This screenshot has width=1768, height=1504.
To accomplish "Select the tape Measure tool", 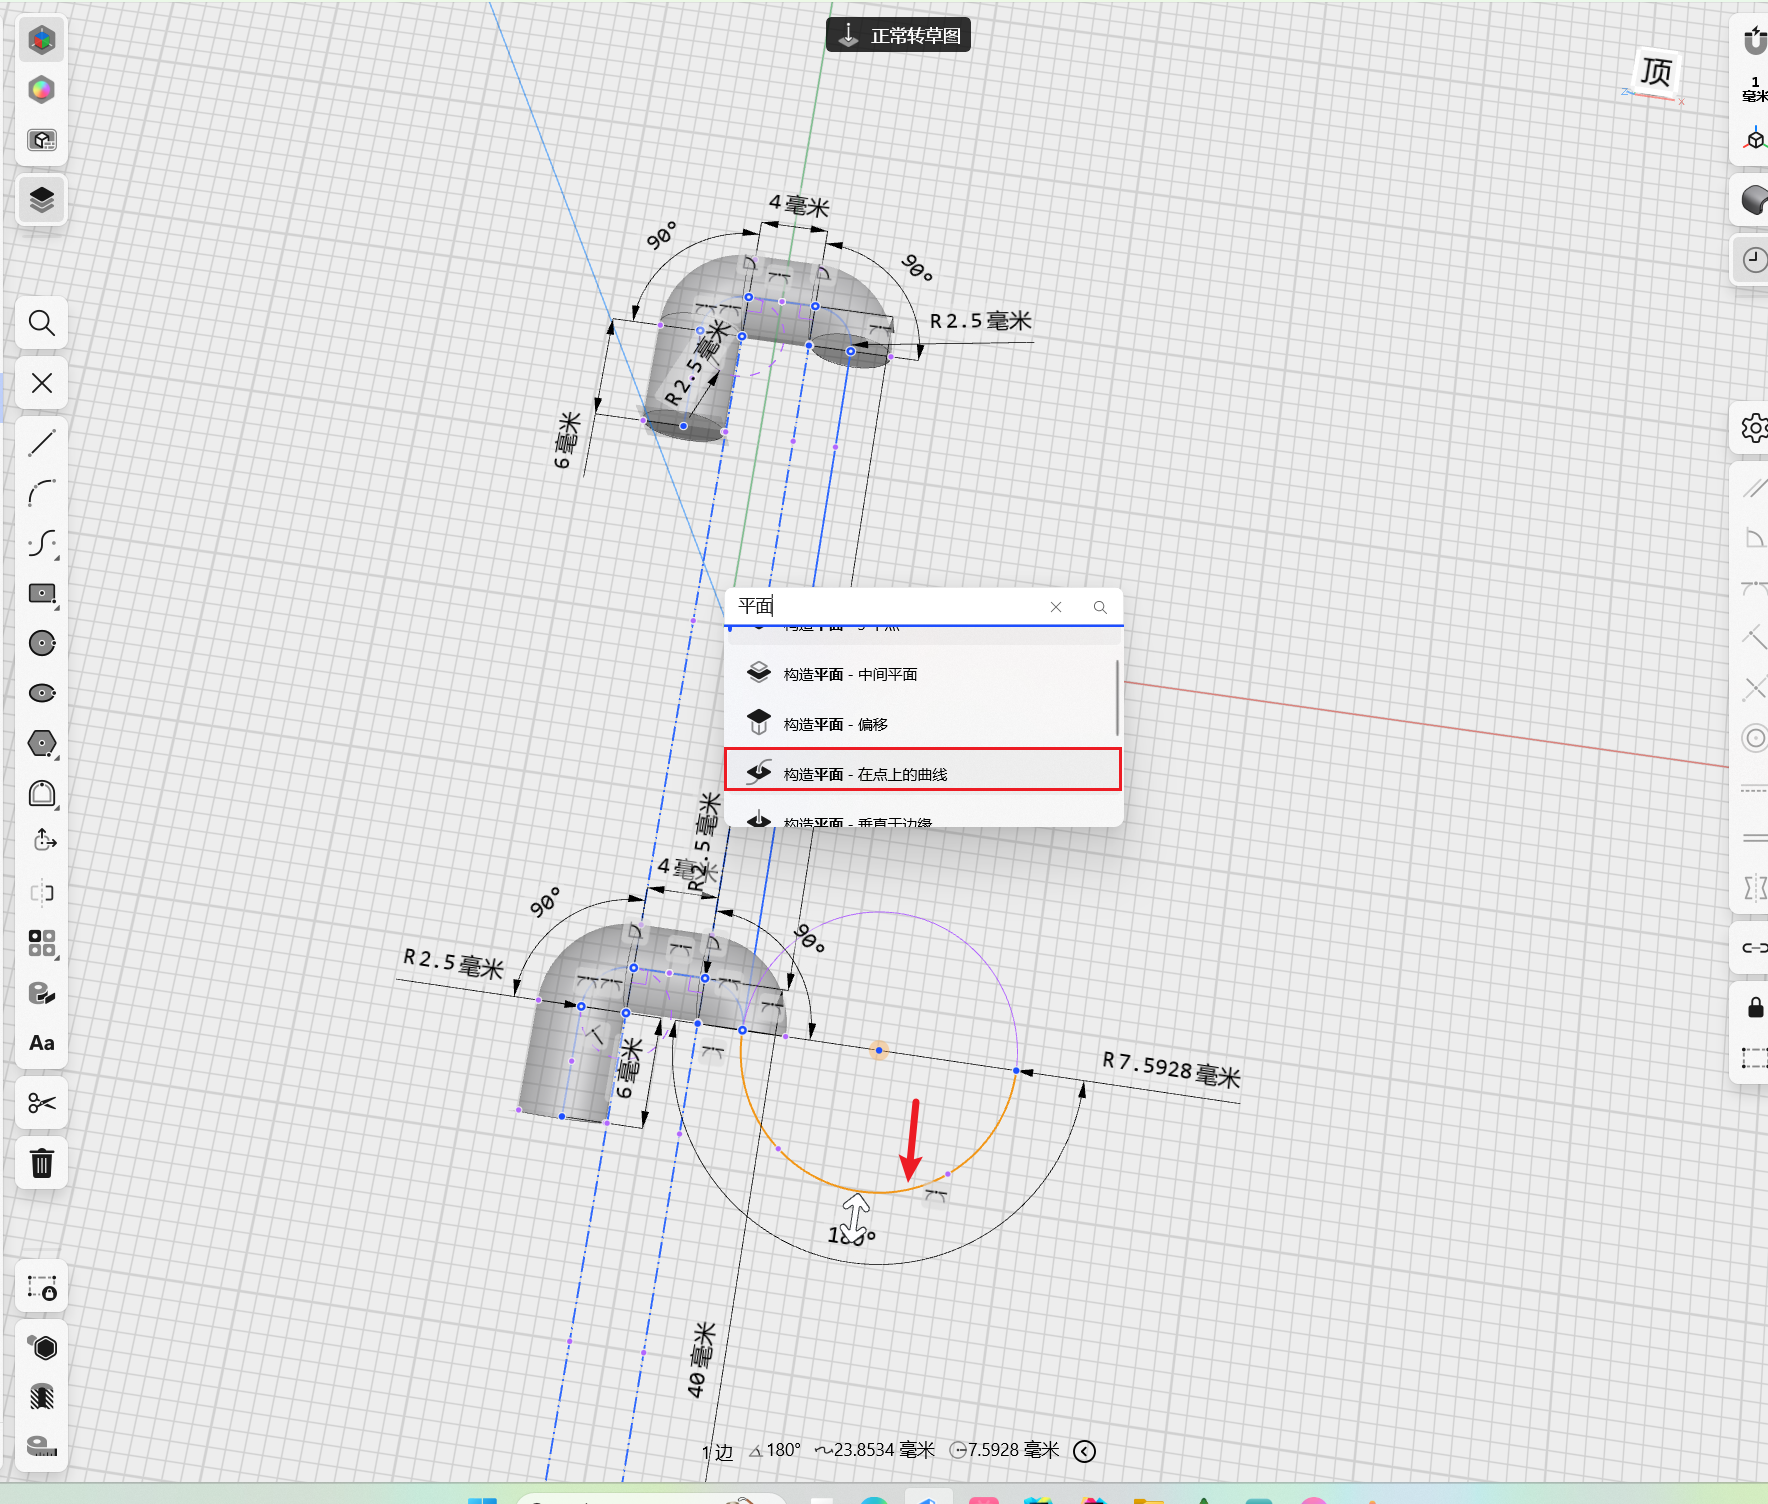I will click(x=42, y=1447).
